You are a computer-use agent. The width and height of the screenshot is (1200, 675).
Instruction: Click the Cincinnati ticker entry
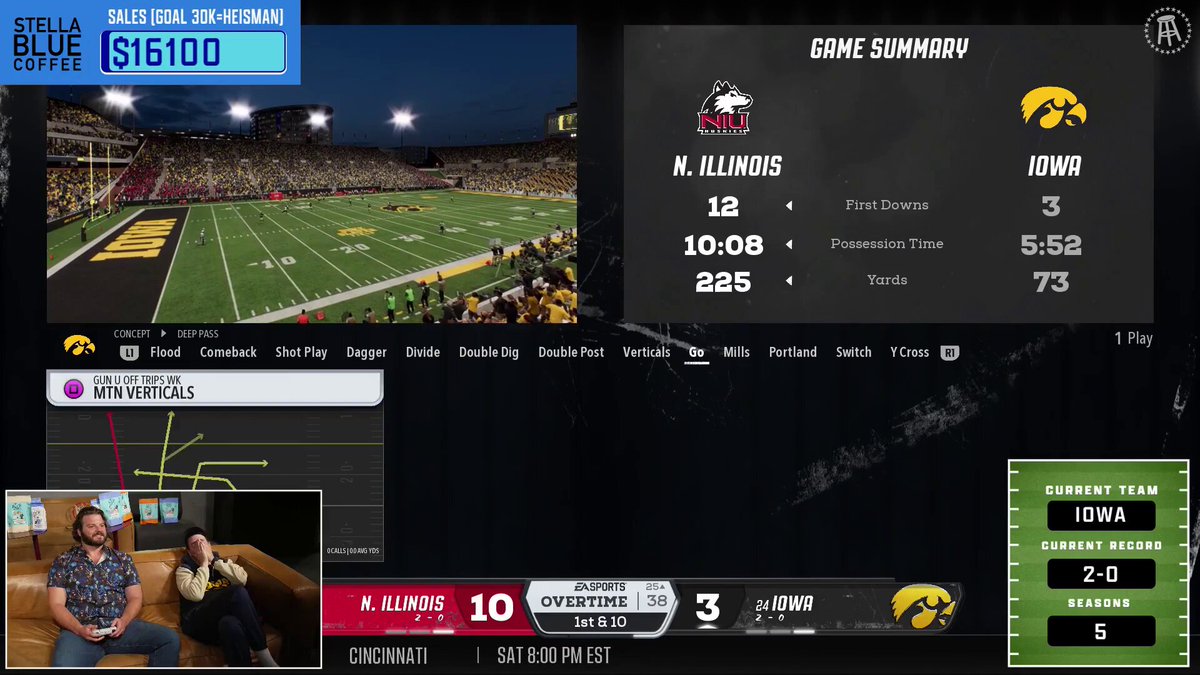[388, 656]
